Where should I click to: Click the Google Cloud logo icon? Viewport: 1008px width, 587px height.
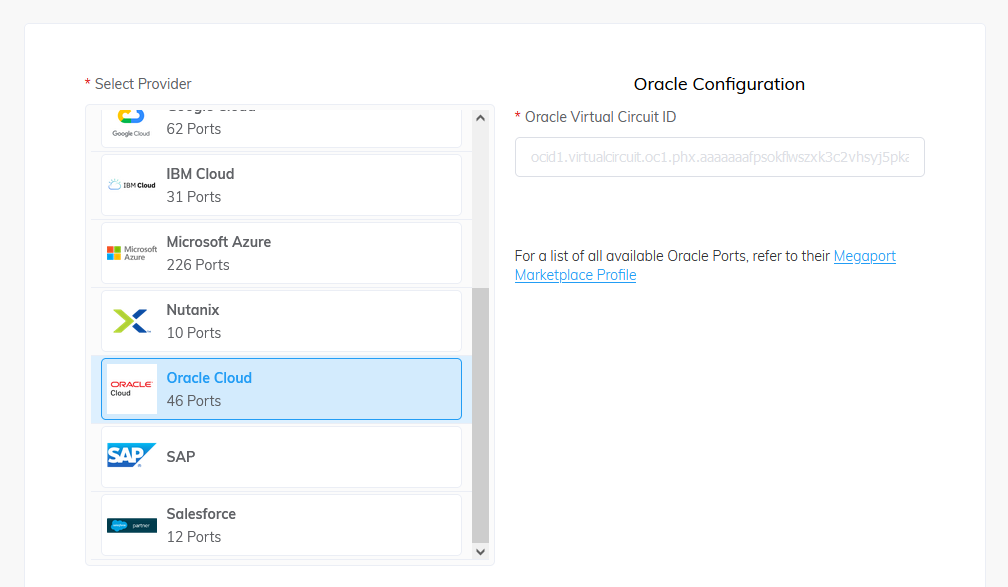(x=131, y=122)
